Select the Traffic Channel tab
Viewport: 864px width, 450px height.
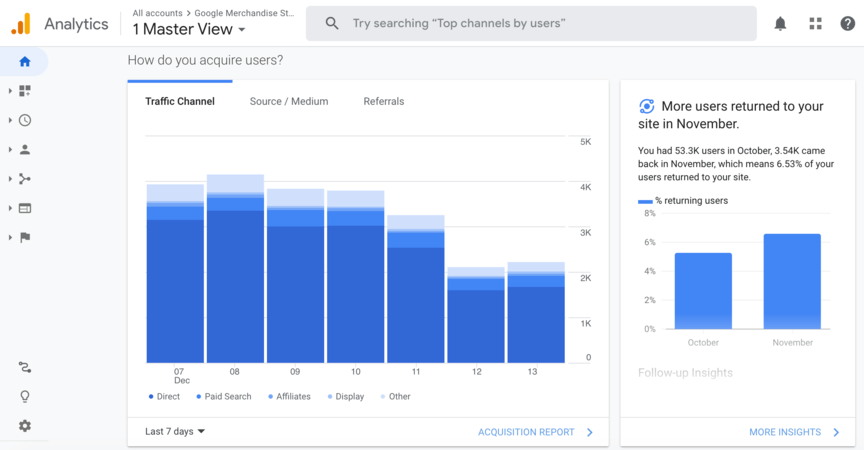180,101
